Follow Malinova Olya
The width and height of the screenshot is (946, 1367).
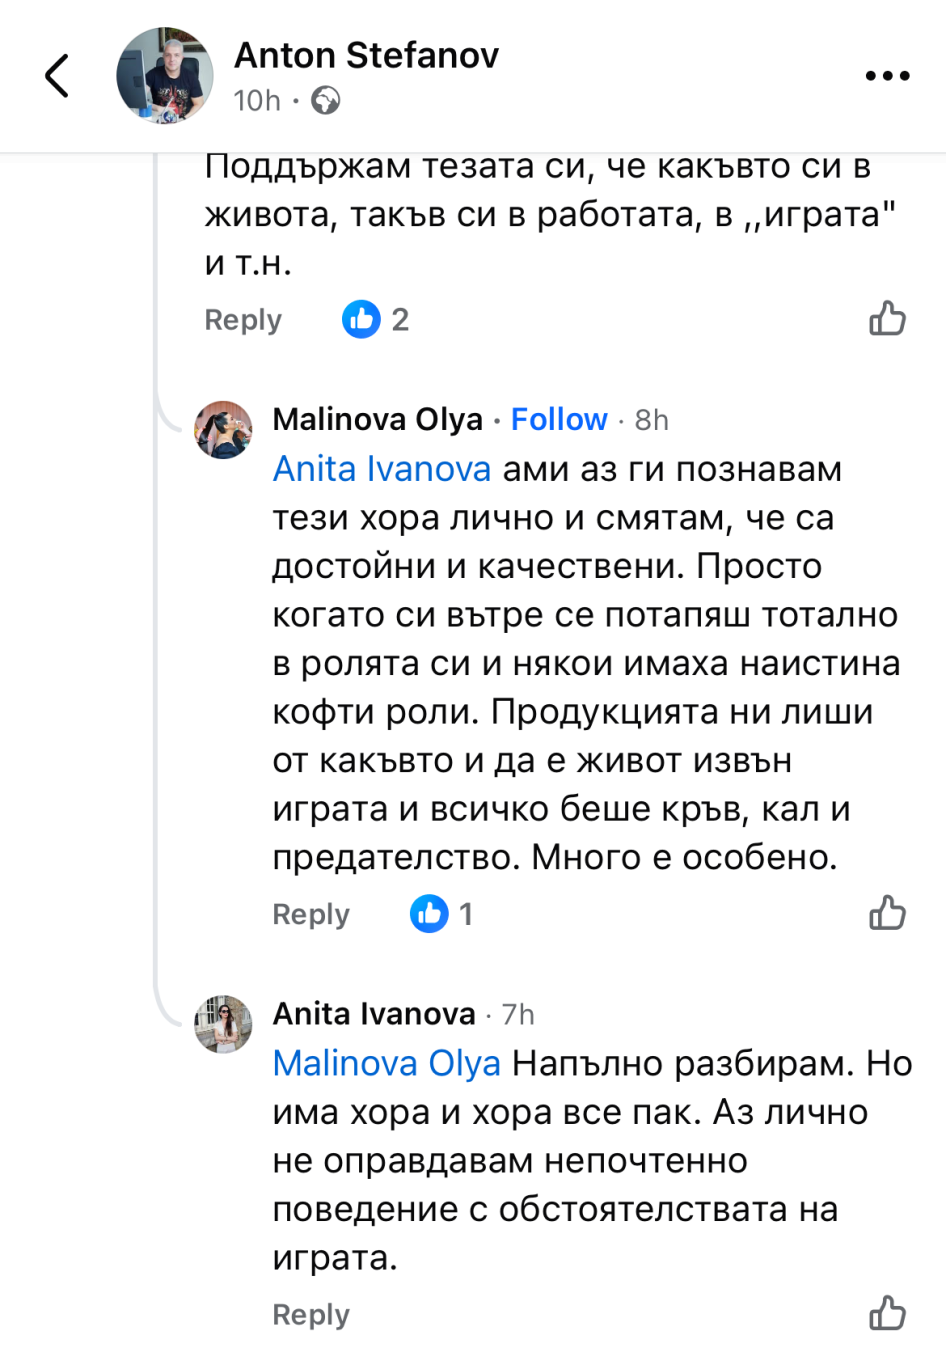coord(559,420)
